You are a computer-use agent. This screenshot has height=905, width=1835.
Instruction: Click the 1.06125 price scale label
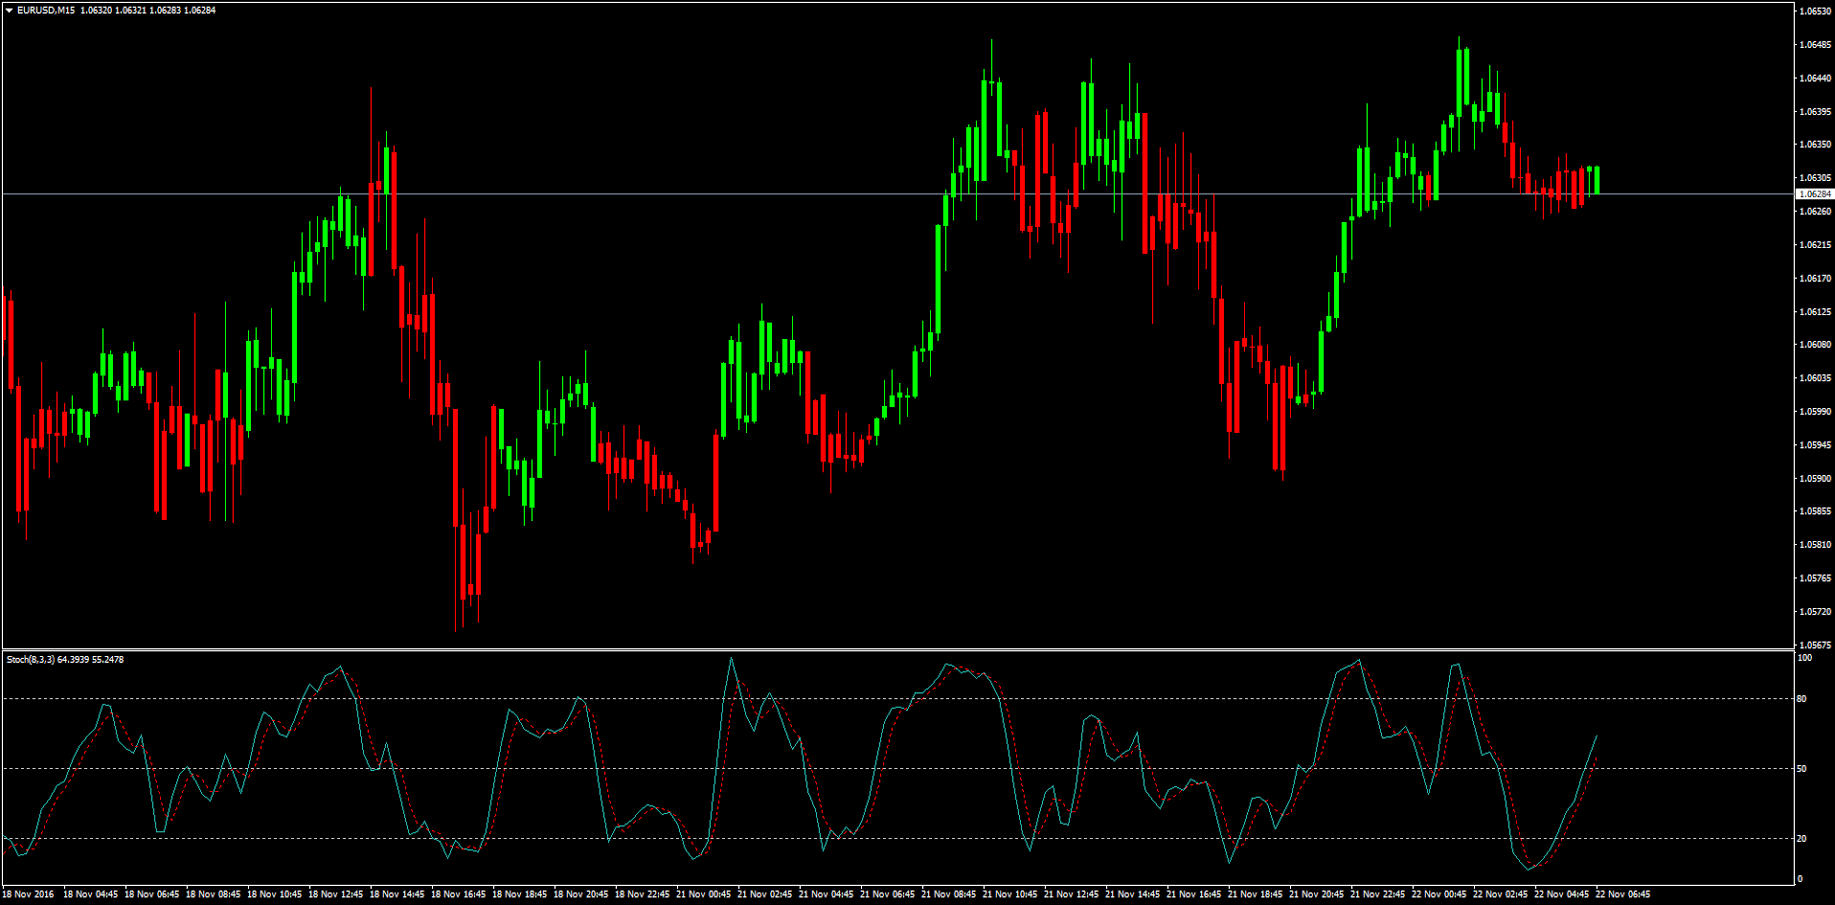tap(1815, 311)
